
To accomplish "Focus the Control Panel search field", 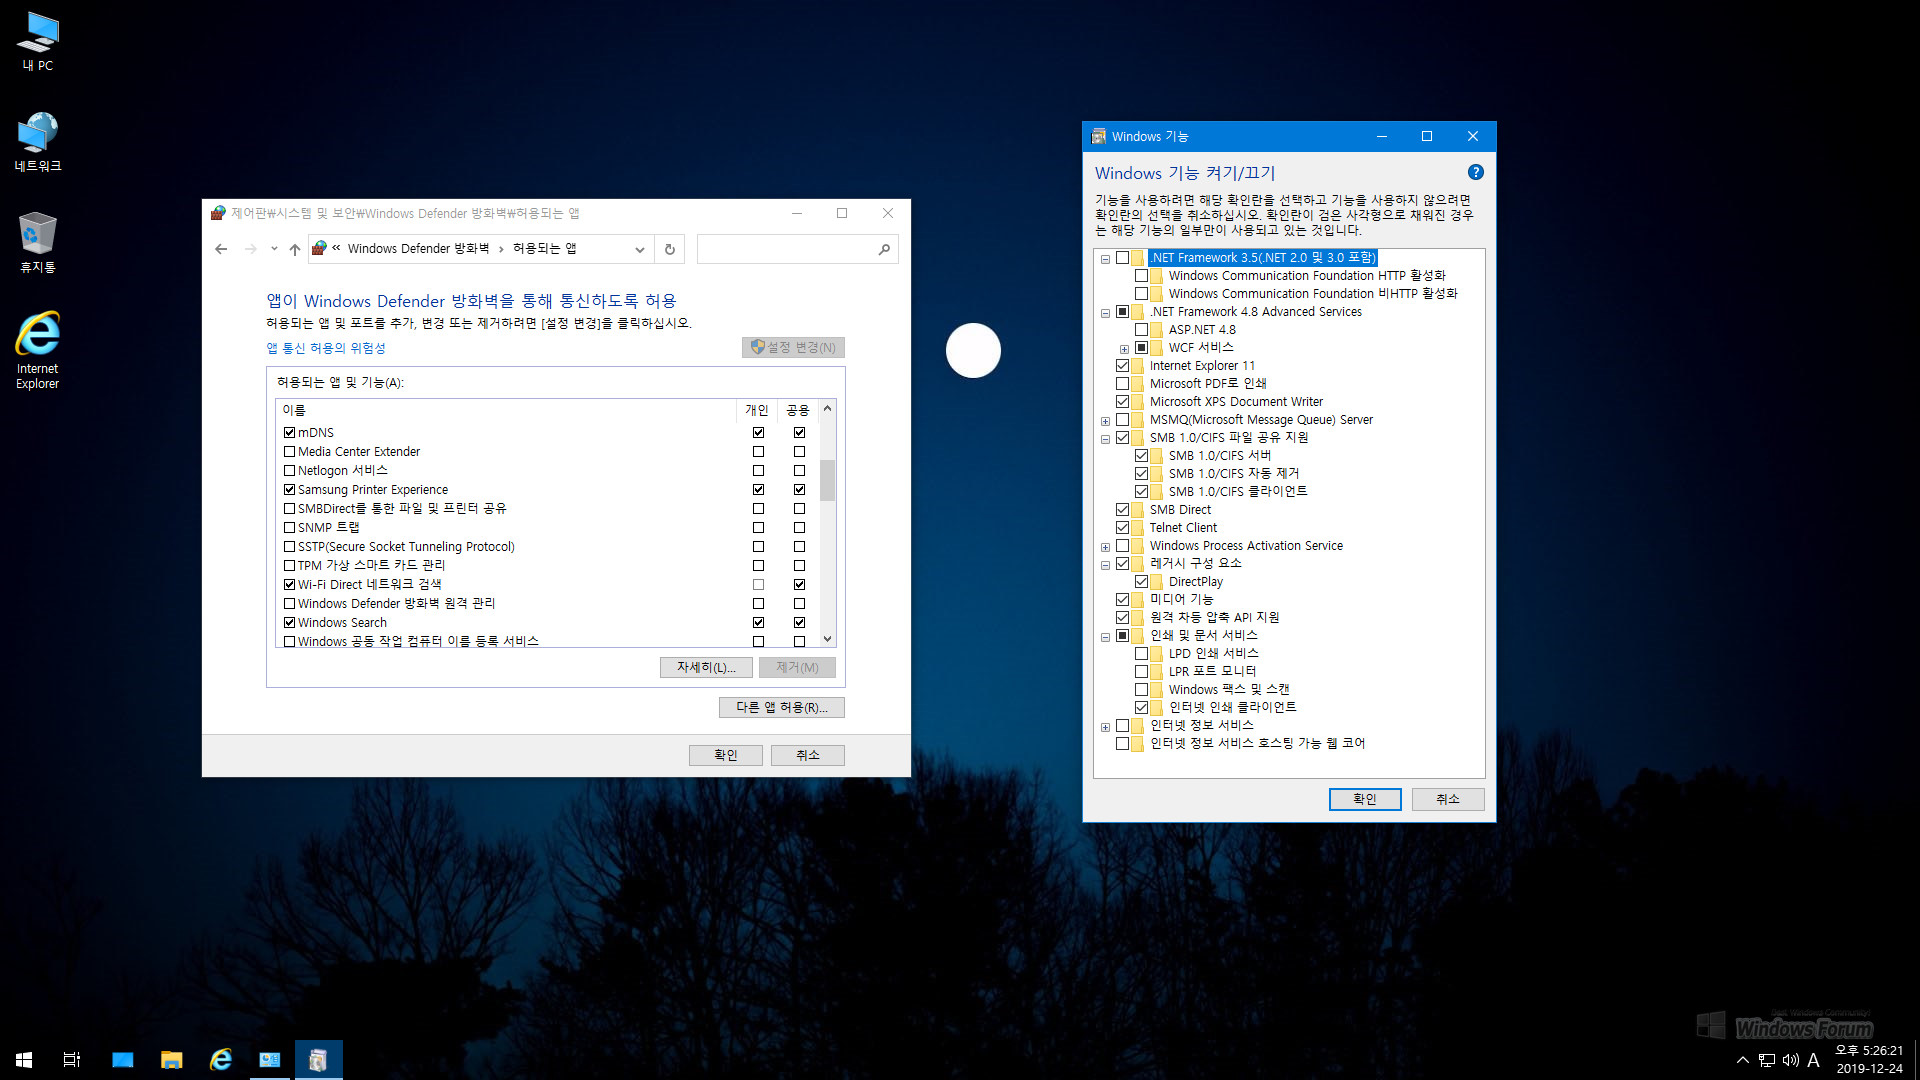I will (x=786, y=249).
